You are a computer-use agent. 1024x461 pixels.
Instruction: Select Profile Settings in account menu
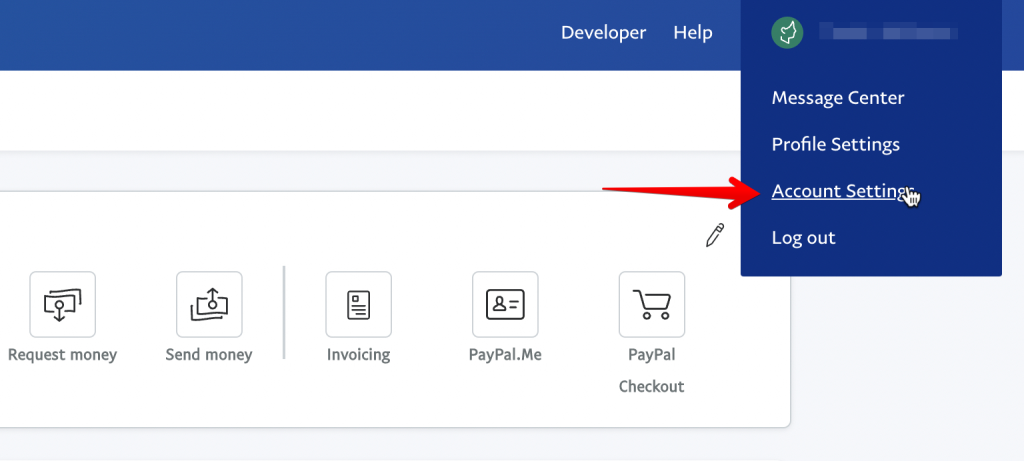pyautogui.click(x=835, y=144)
